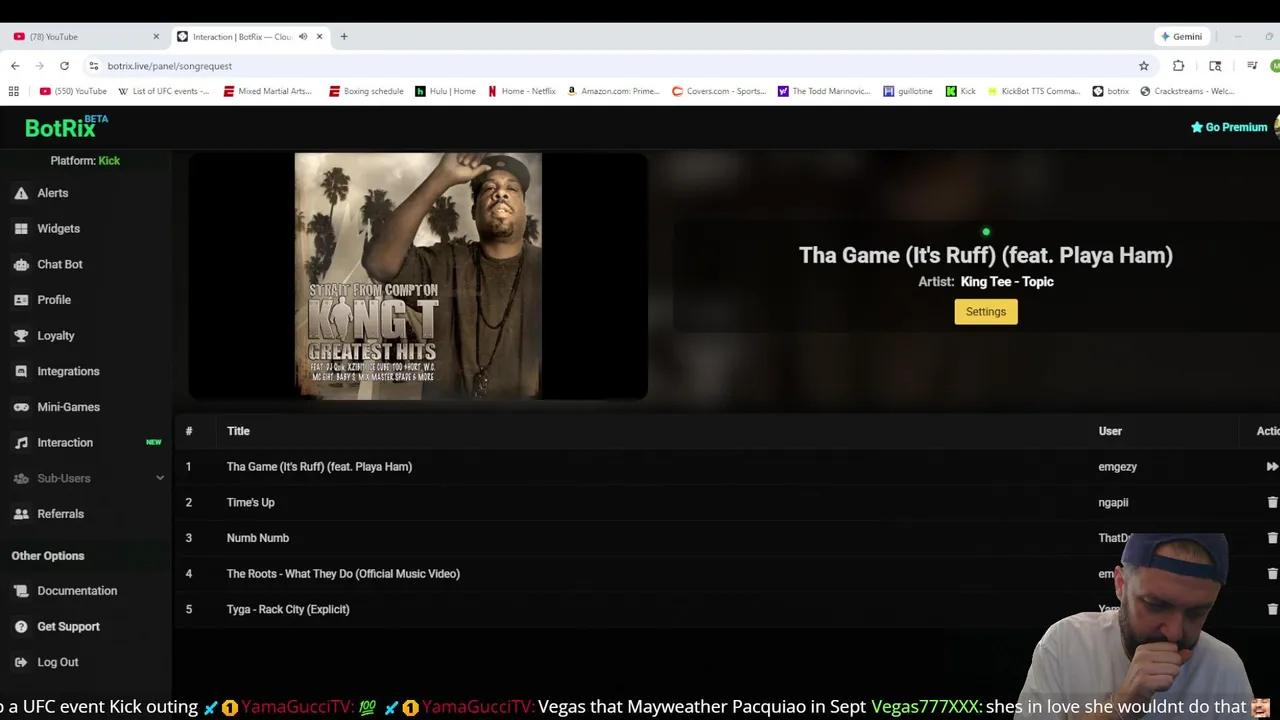Skip the current song Tha Game
Screen dimensions: 1280x720
point(1272,467)
